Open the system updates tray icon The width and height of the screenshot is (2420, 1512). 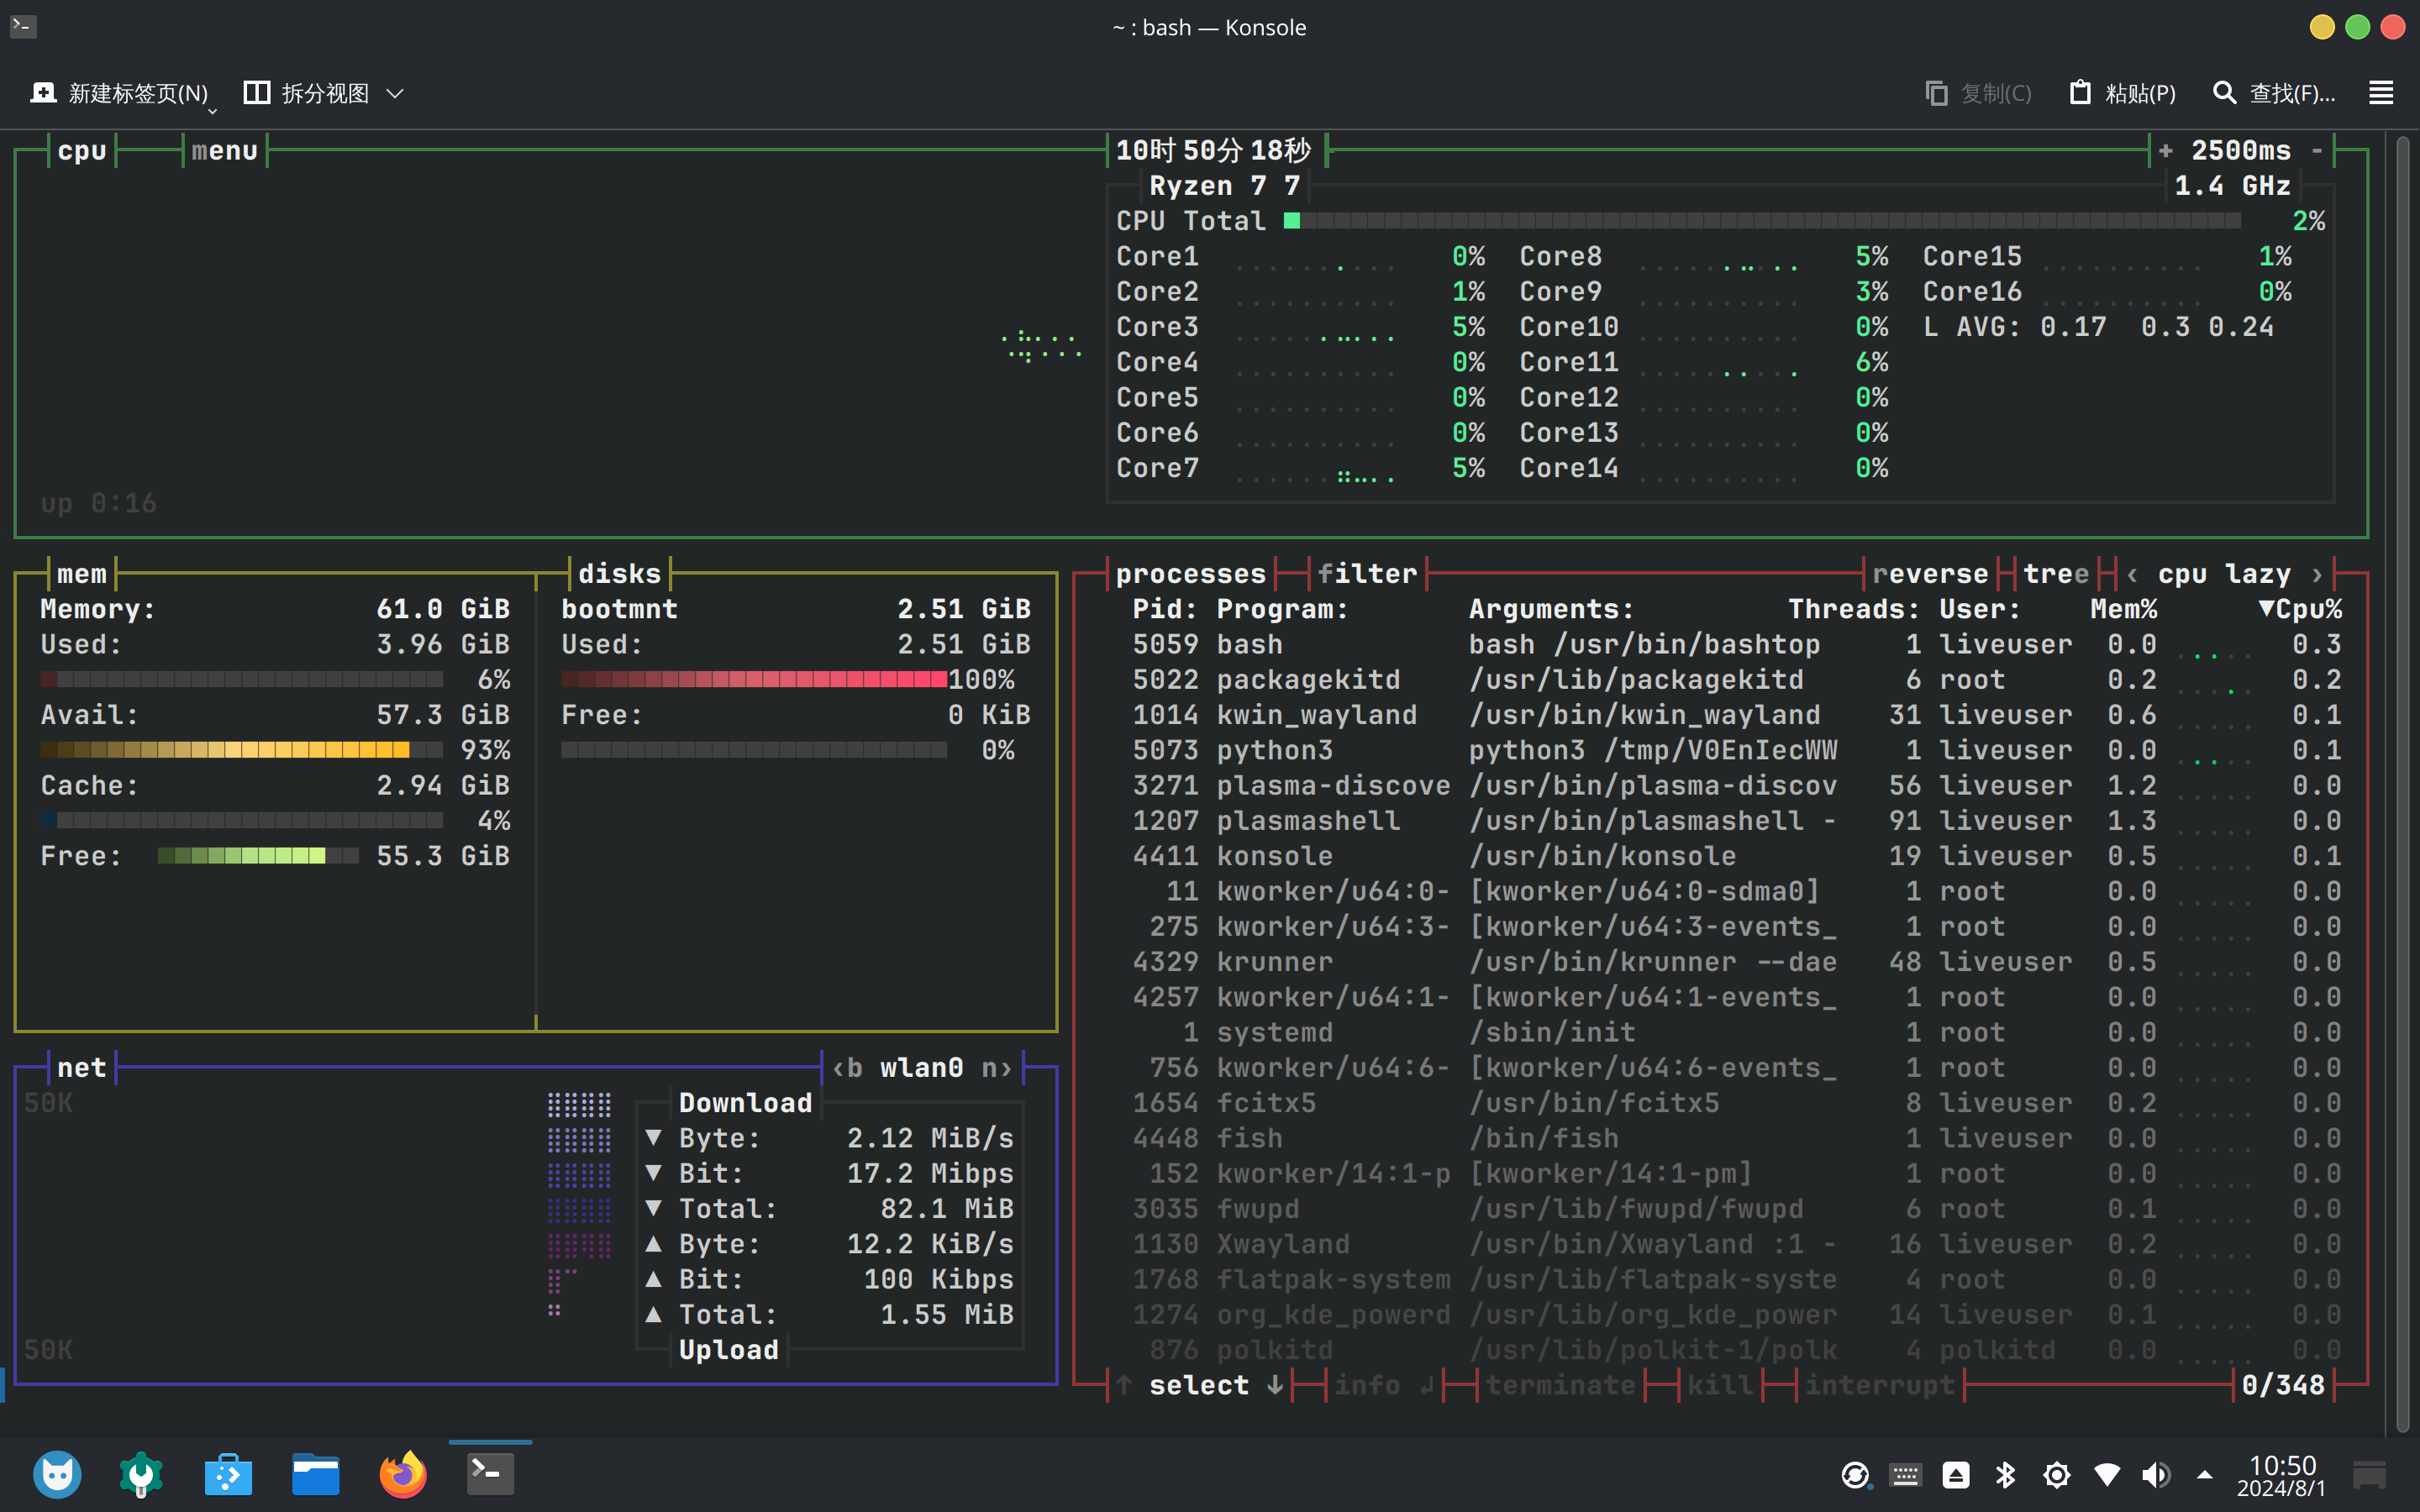[x=1855, y=1475]
